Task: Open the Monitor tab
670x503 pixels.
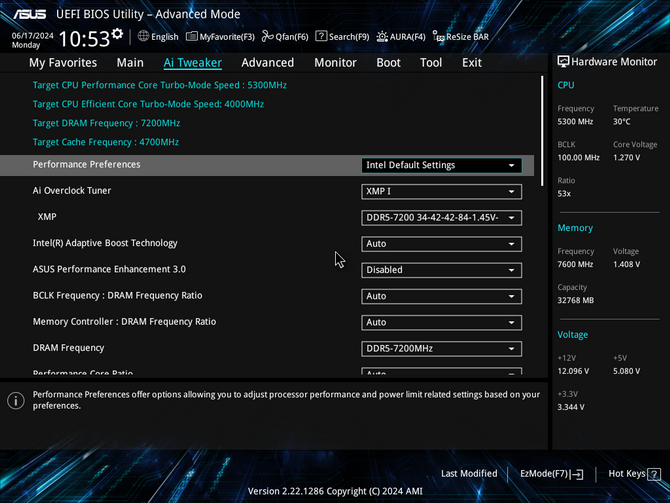Action: pos(335,63)
